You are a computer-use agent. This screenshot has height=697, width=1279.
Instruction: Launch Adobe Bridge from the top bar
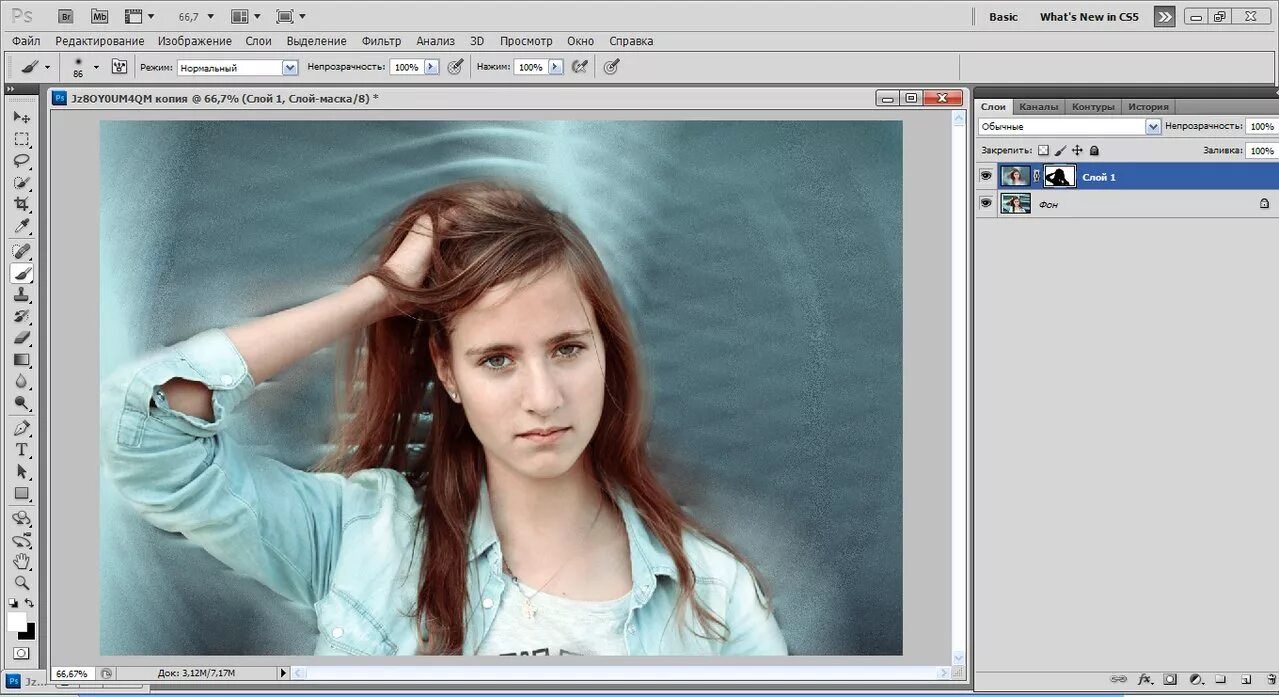coord(66,17)
